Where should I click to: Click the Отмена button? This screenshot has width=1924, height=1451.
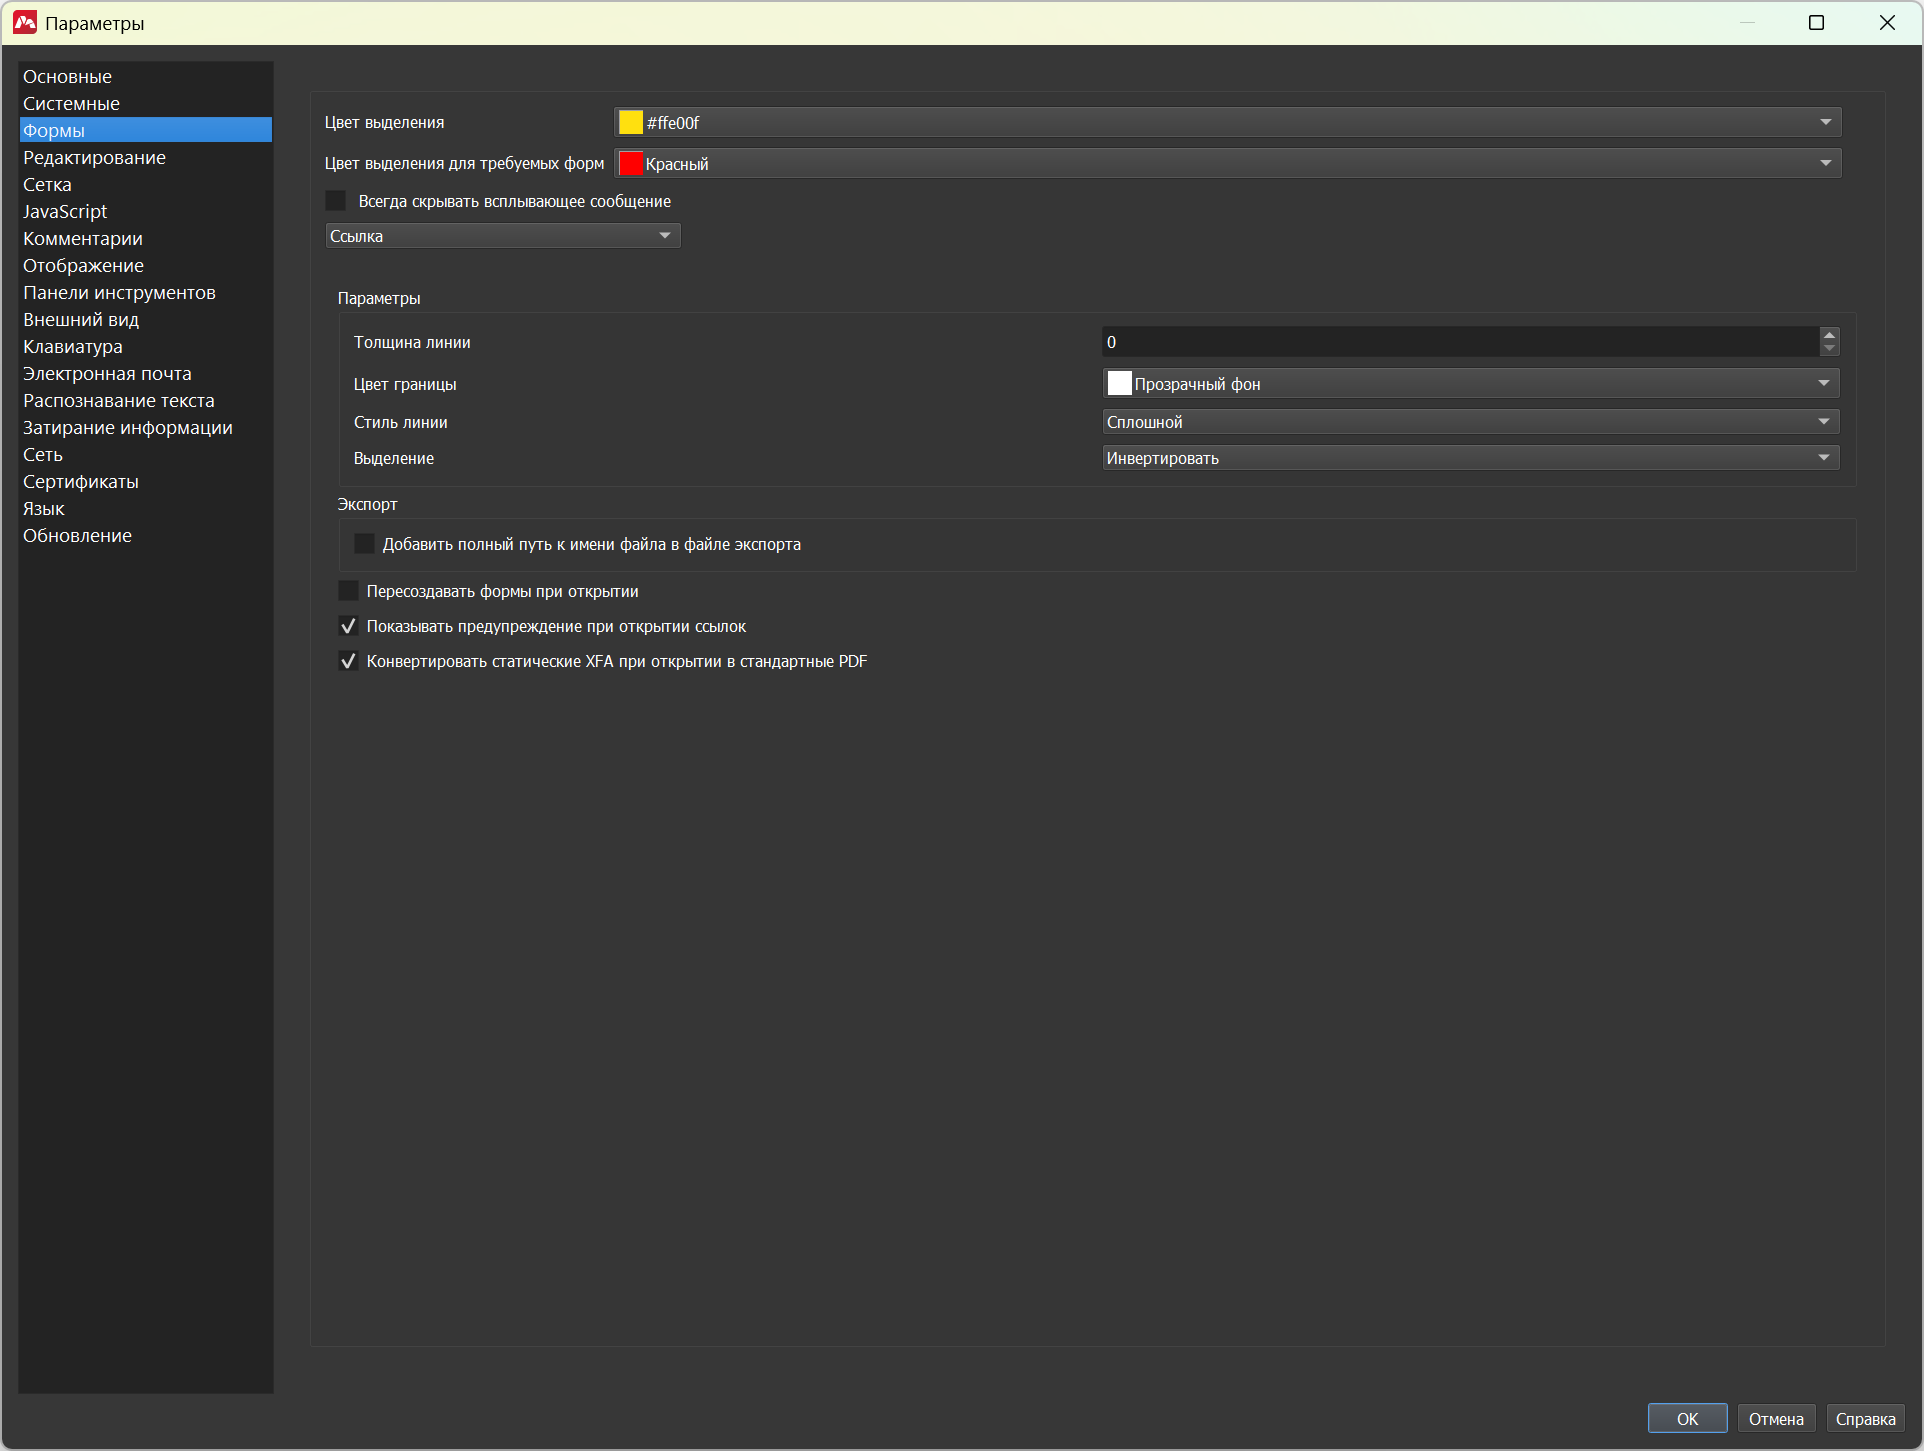(1775, 1418)
